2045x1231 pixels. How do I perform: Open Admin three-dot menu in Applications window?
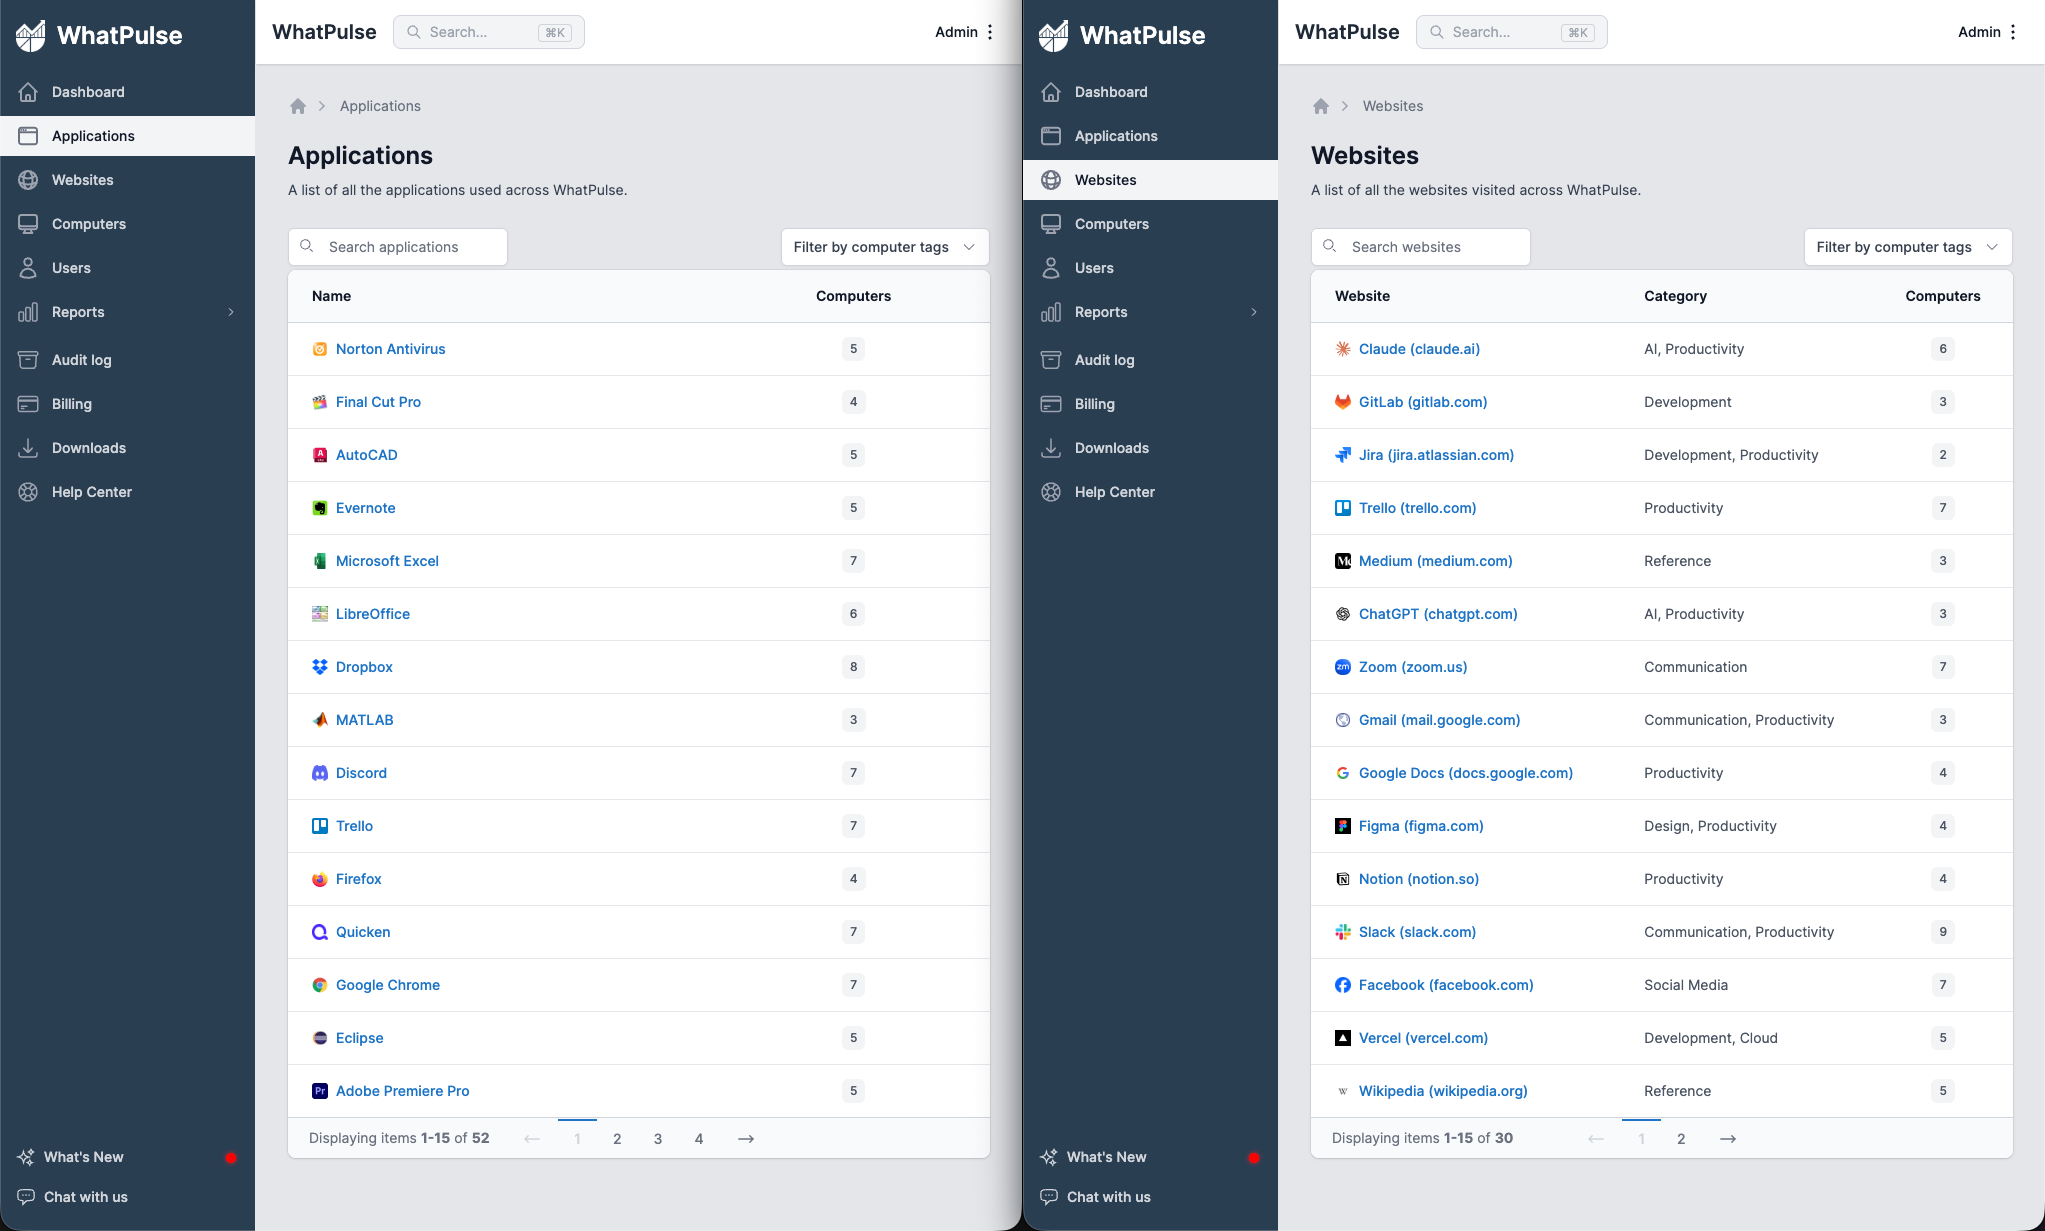pos(990,32)
